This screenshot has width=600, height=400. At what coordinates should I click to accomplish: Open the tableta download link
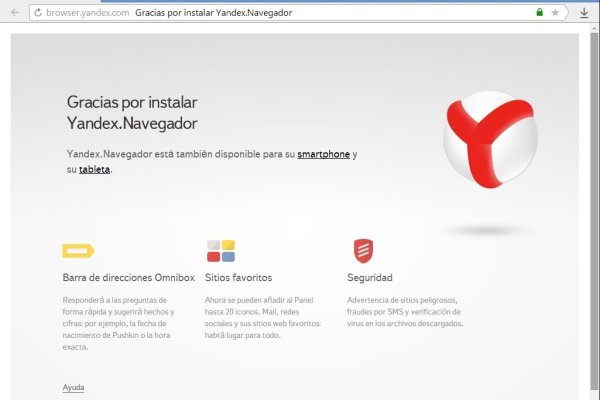click(94, 169)
